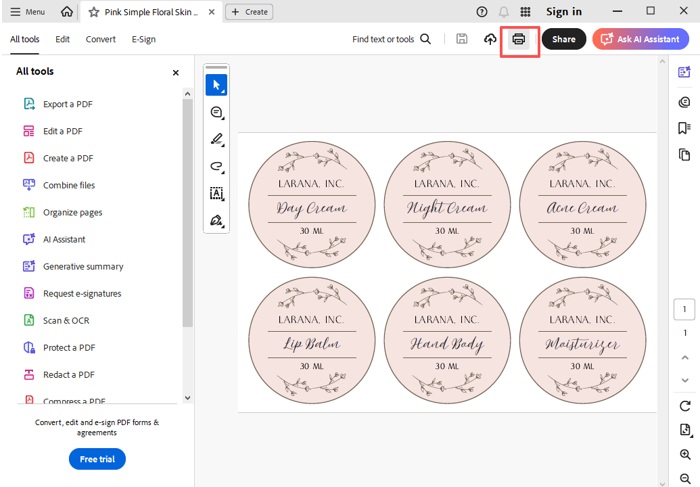700x487 pixels.
Task: Select the Highlight pen tool
Action: point(216,140)
